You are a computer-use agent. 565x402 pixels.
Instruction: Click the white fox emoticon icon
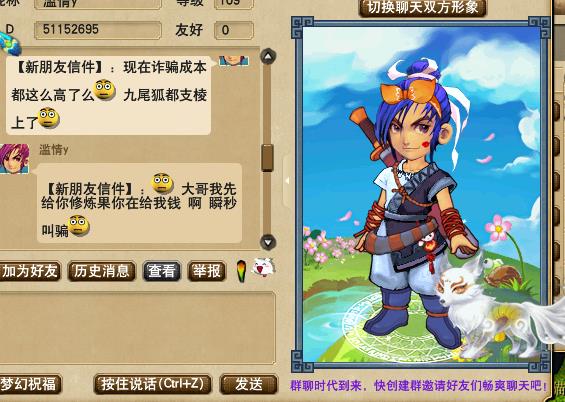(x=264, y=268)
